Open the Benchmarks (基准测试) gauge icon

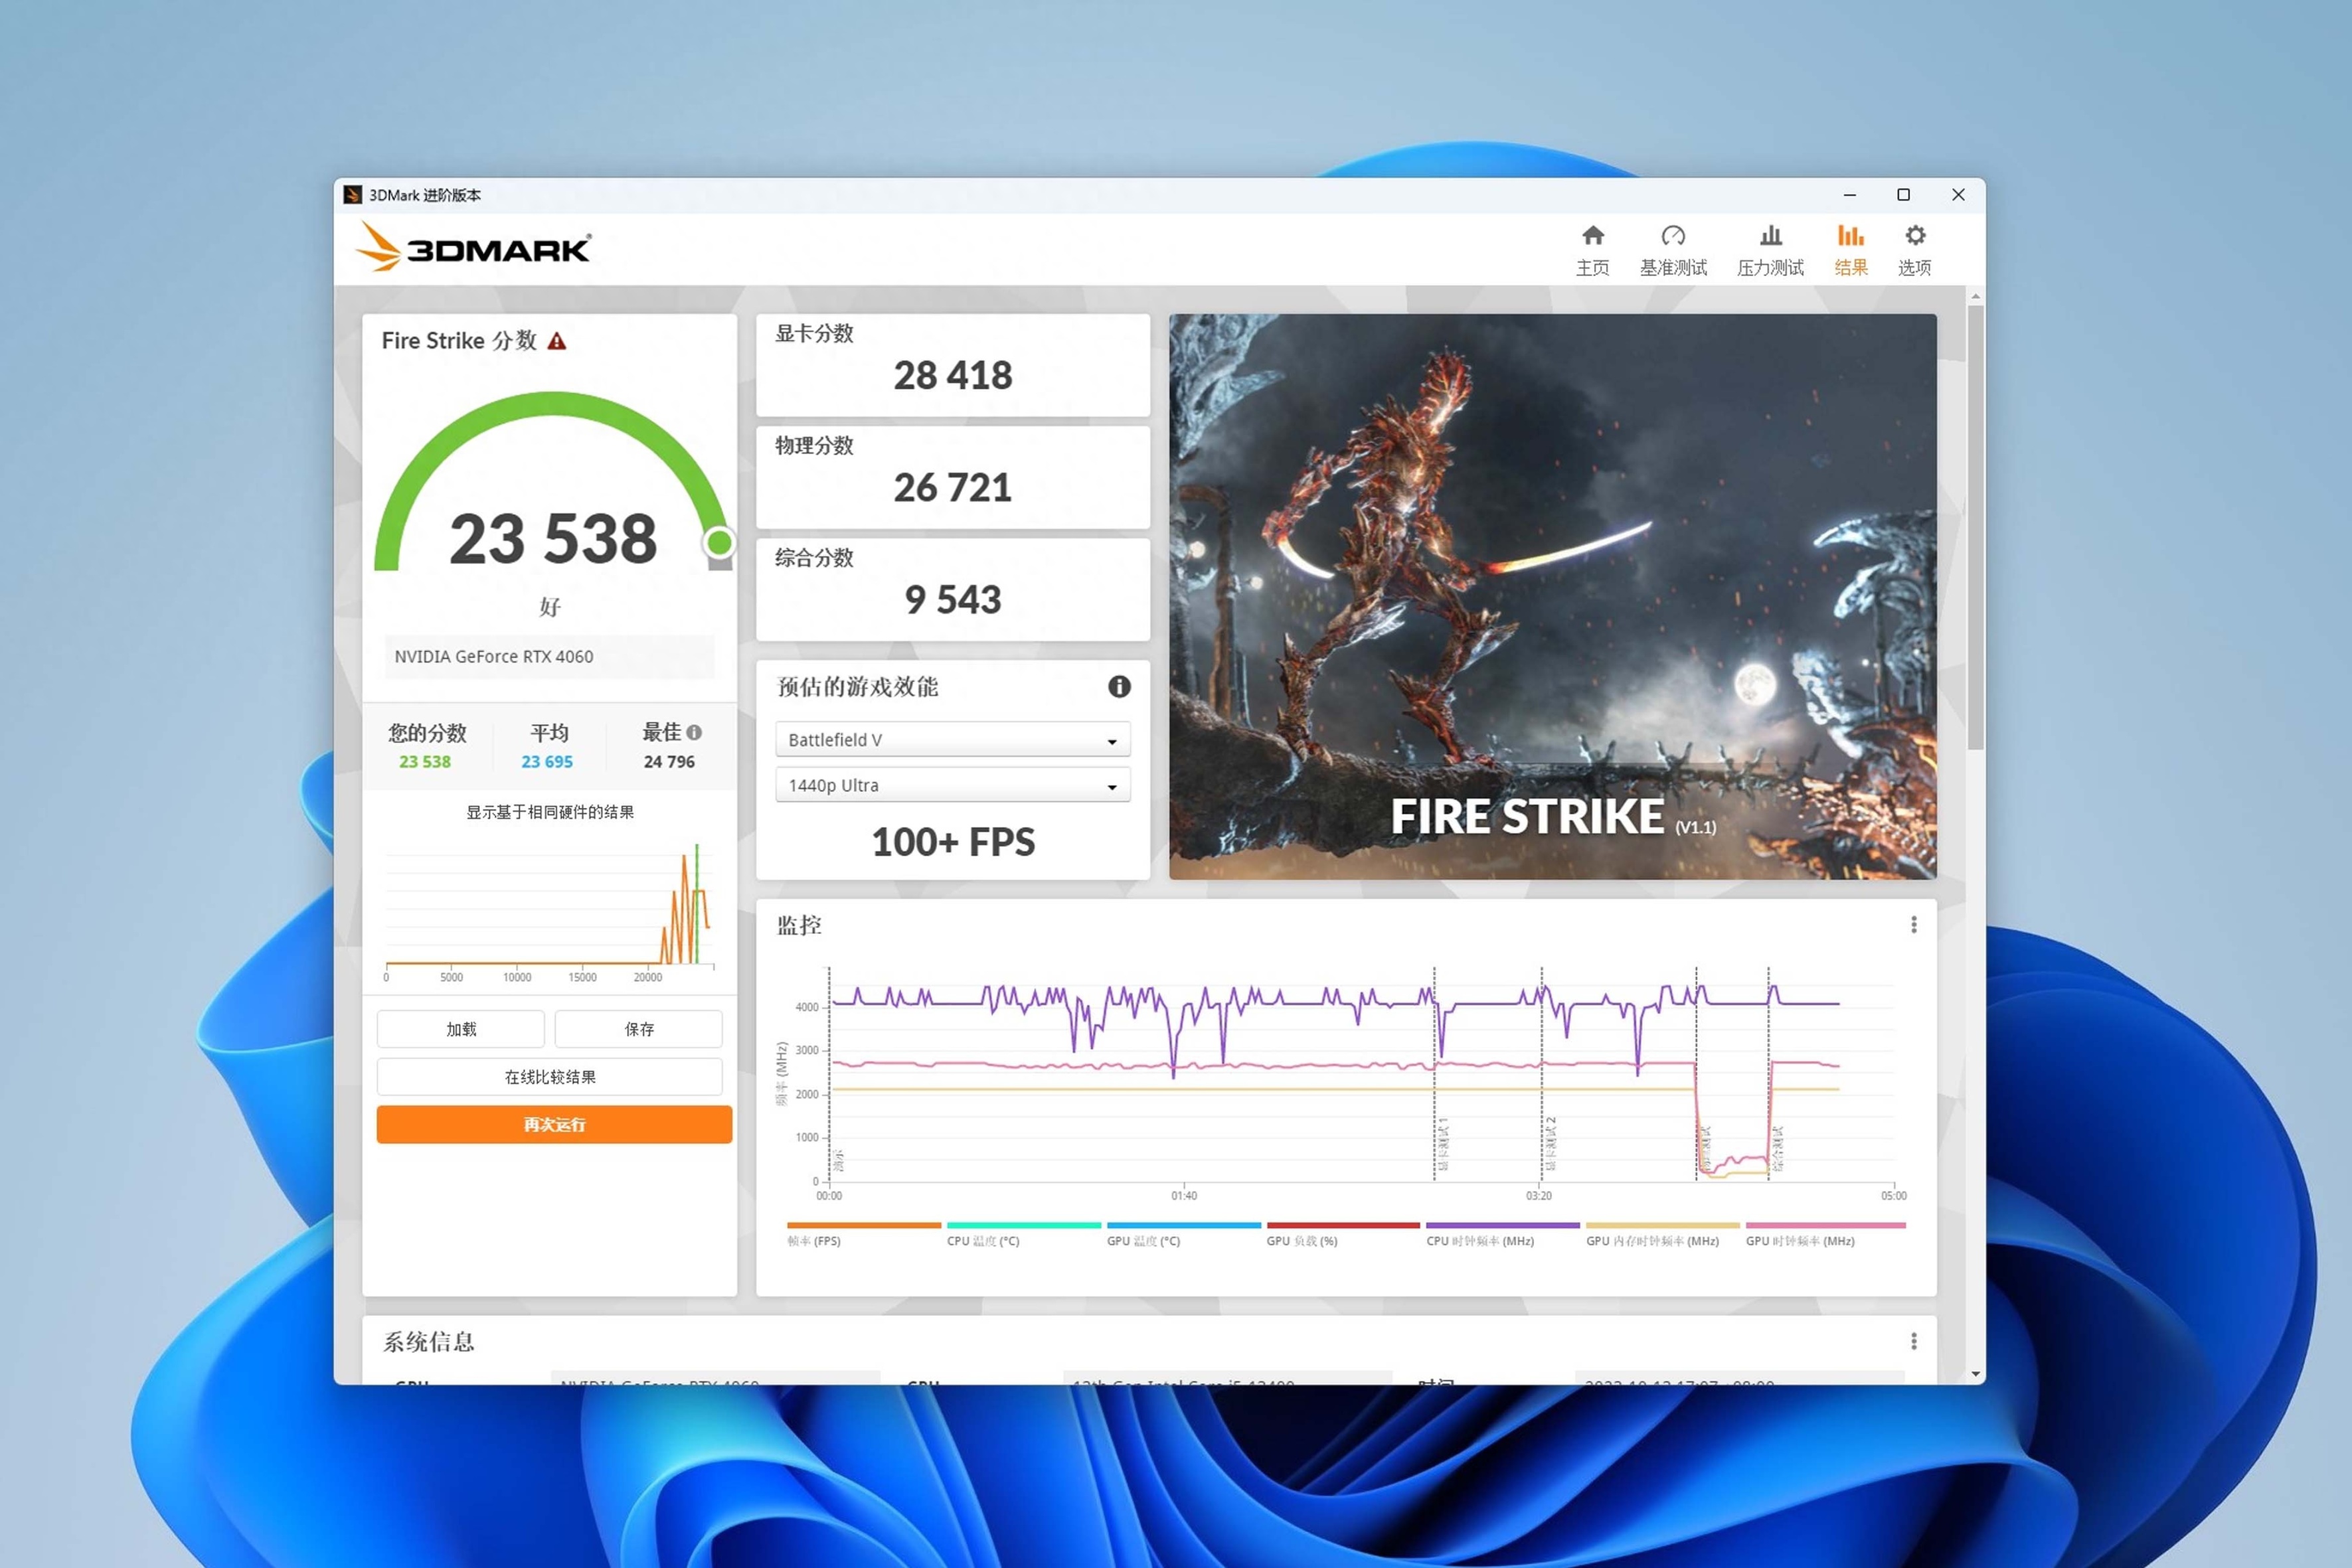1672,237
